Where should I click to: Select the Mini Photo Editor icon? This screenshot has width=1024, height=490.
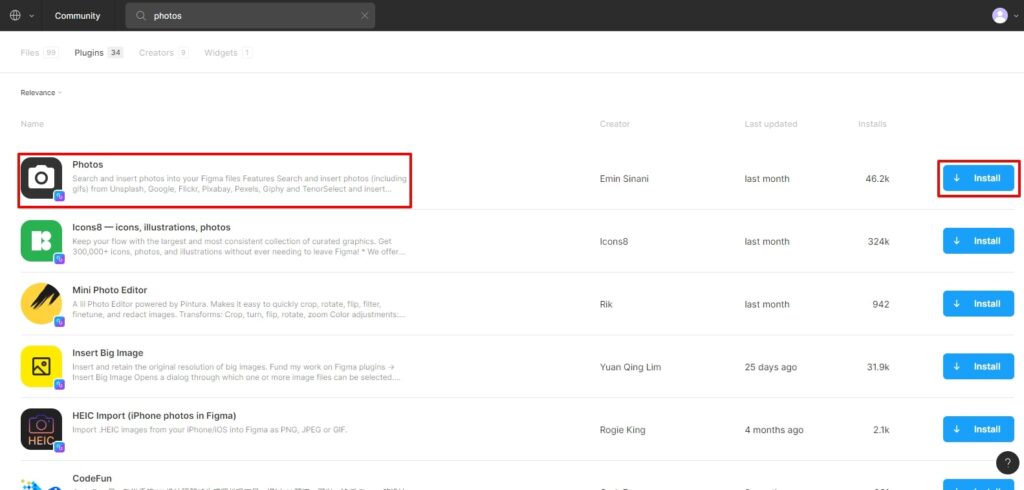click(41, 304)
